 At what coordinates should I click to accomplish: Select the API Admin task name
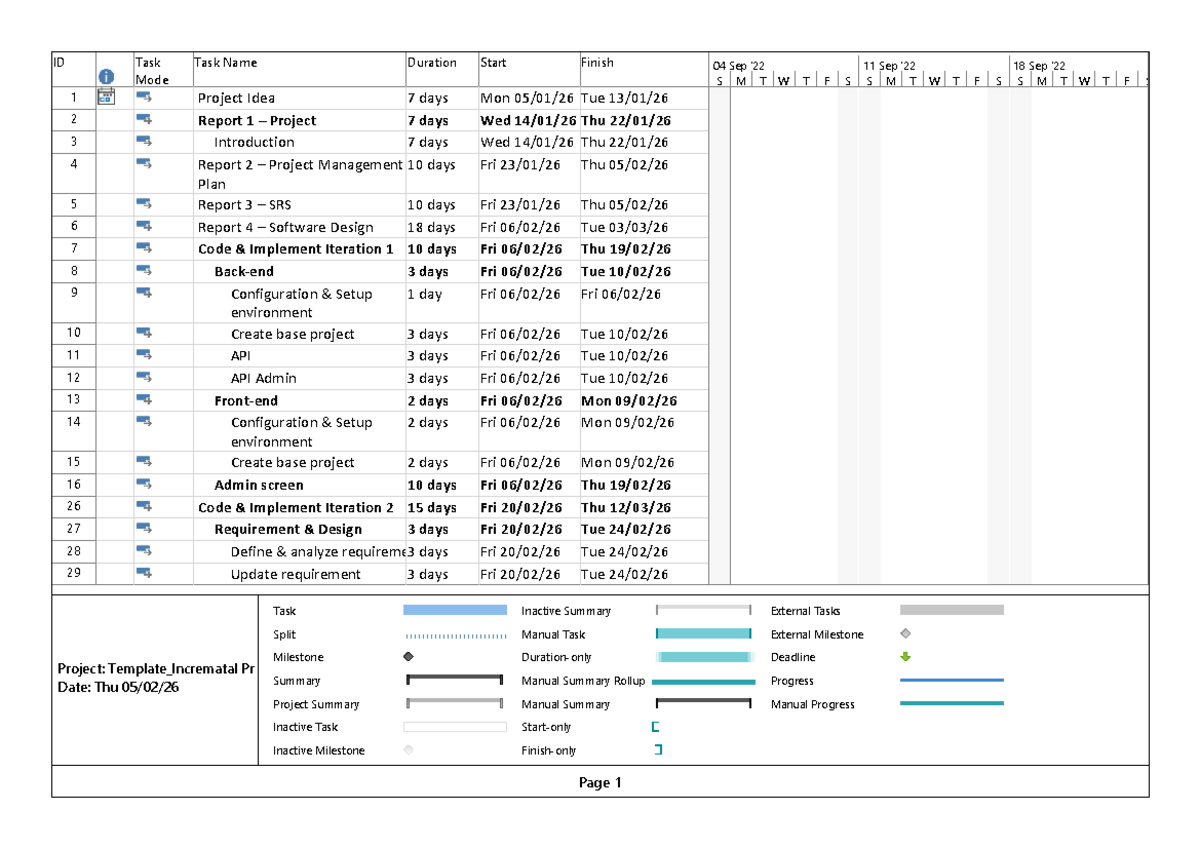tap(263, 378)
